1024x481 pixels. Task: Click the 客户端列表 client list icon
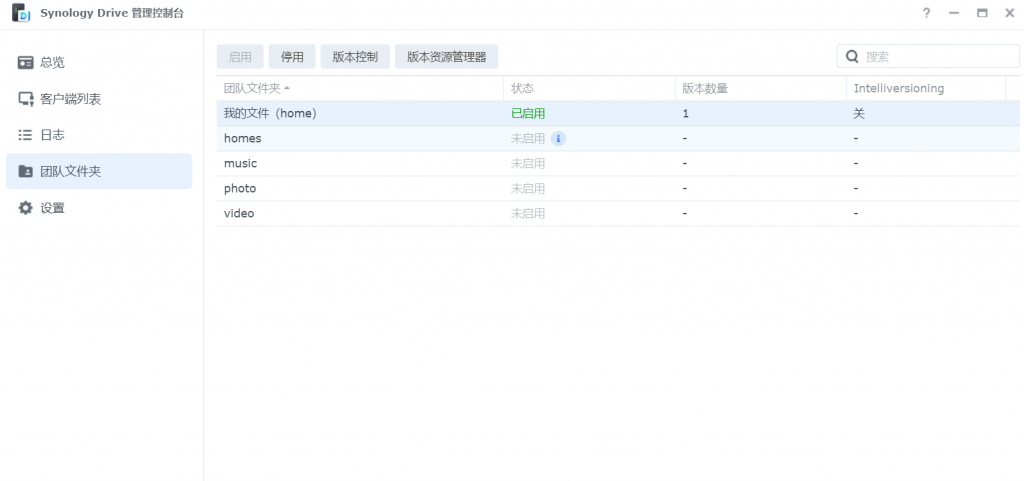click(26, 99)
